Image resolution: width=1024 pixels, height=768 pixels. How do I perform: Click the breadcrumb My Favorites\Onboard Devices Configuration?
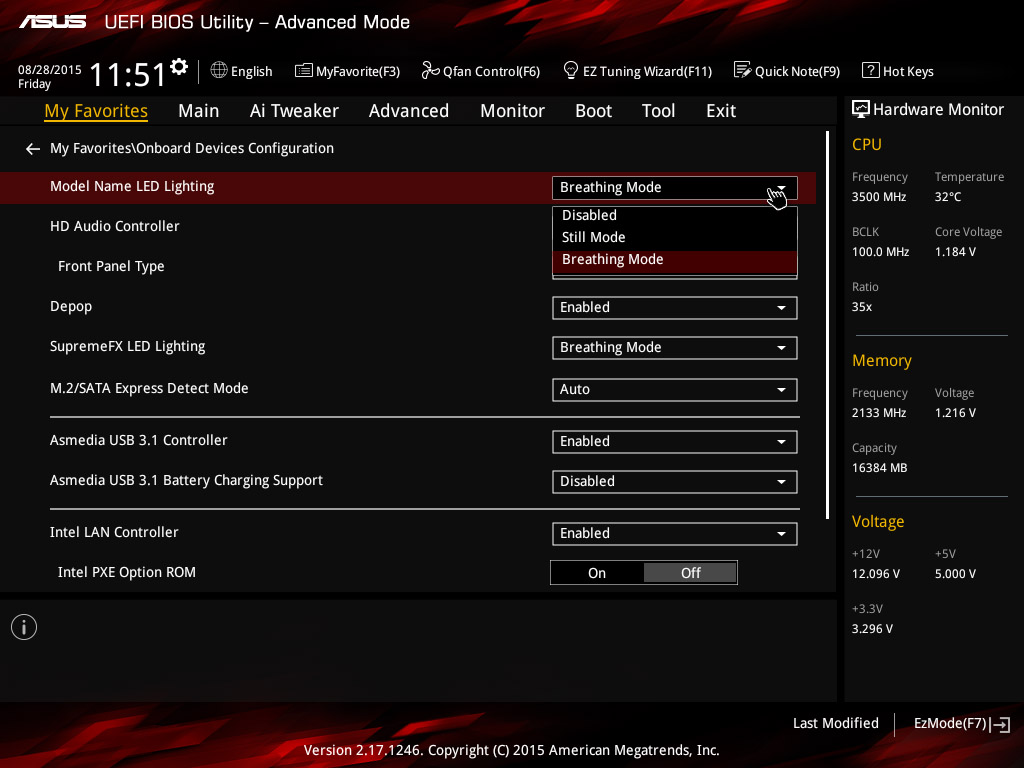click(192, 148)
